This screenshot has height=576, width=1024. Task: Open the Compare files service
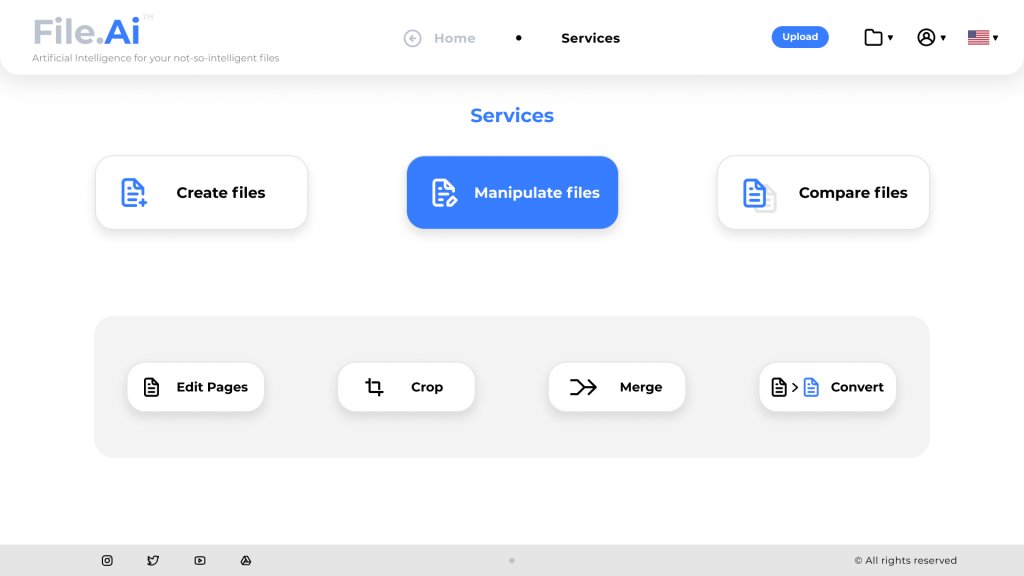point(823,193)
